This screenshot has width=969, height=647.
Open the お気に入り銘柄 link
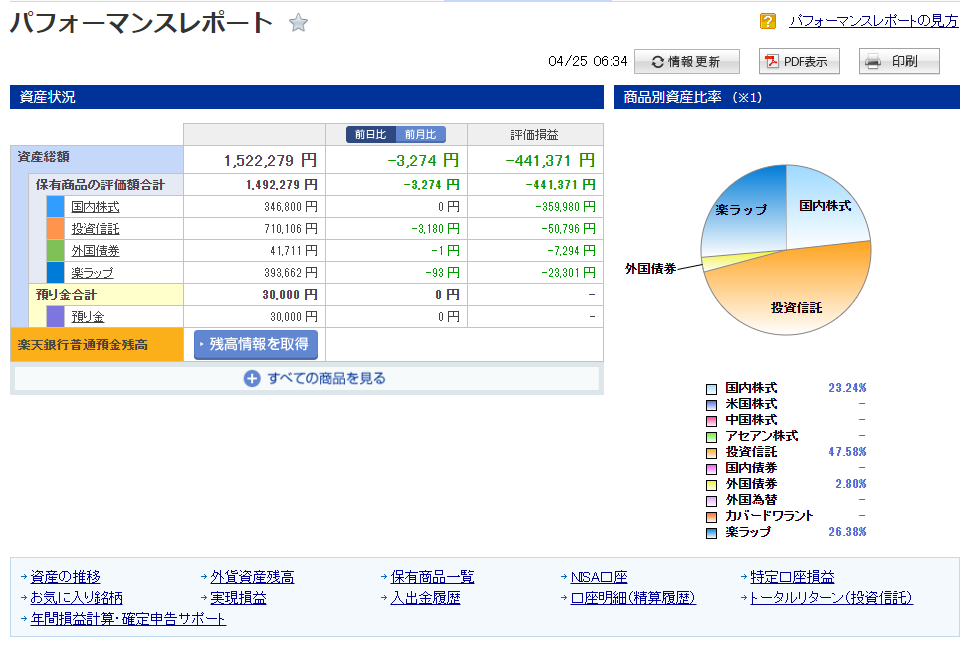pos(77,598)
